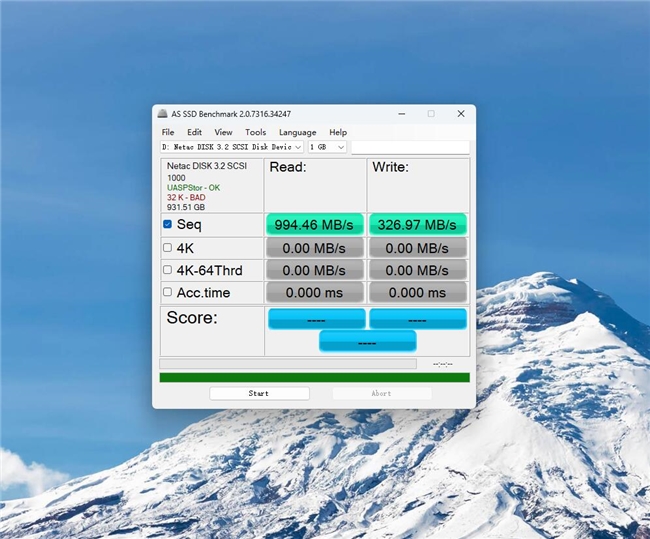This screenshot has width=650, height=539.
Task: Open the Tools menu
Action: [256, 132]
